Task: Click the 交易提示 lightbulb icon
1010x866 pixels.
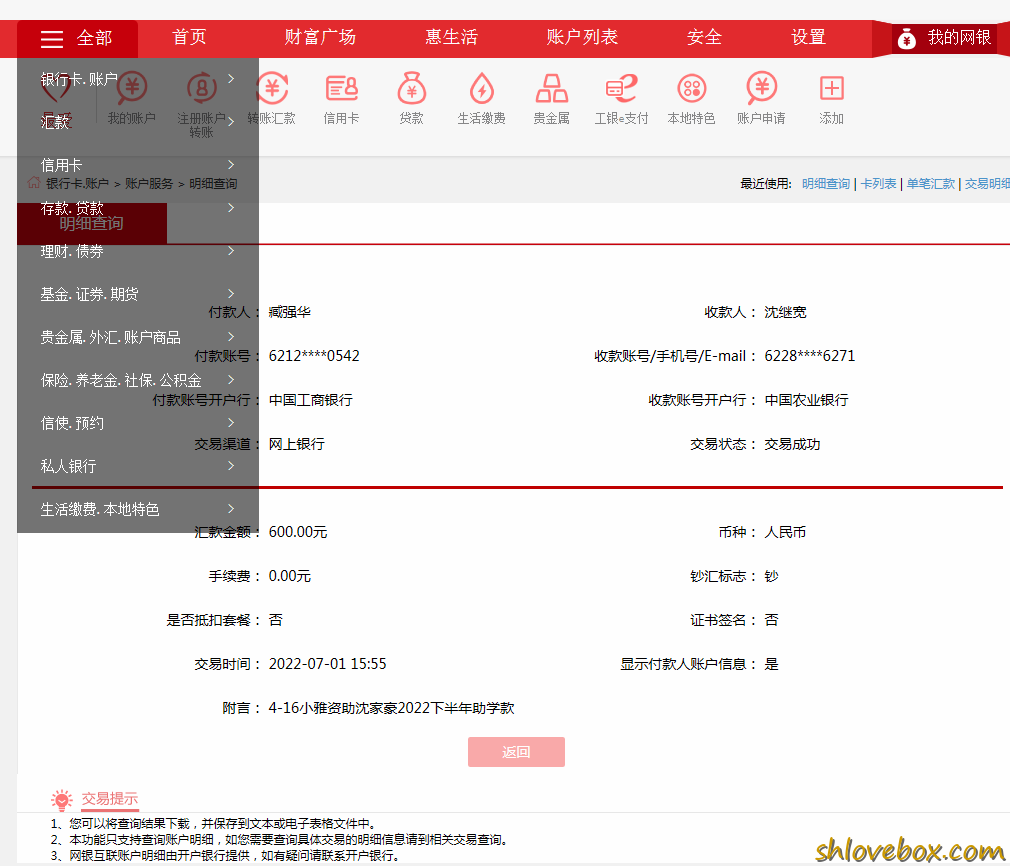Action: click(x=62, y=800)
